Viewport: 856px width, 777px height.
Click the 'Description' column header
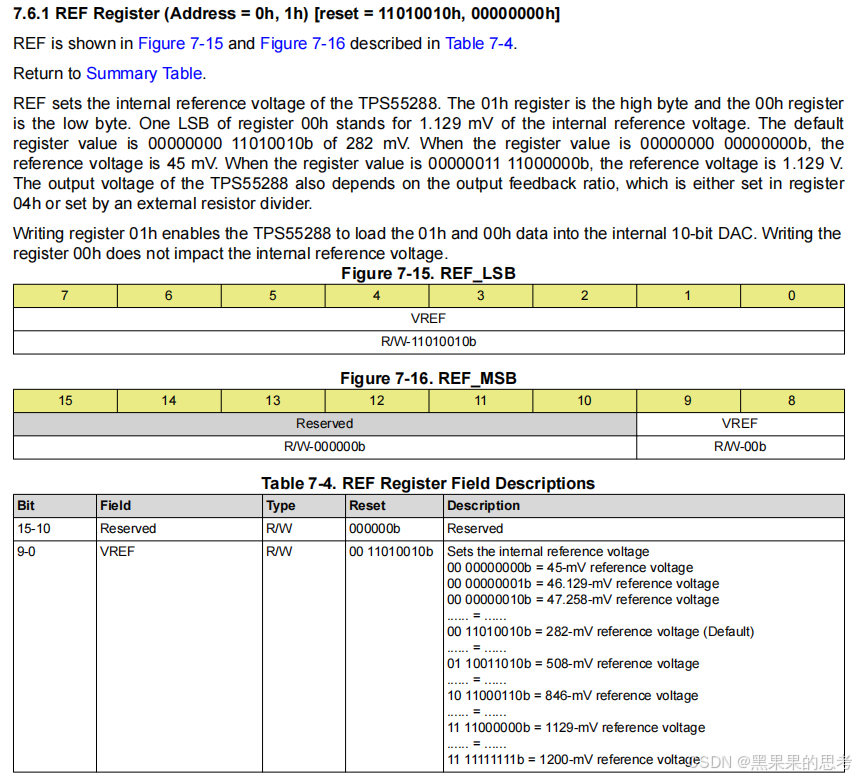tap(644, 506)
